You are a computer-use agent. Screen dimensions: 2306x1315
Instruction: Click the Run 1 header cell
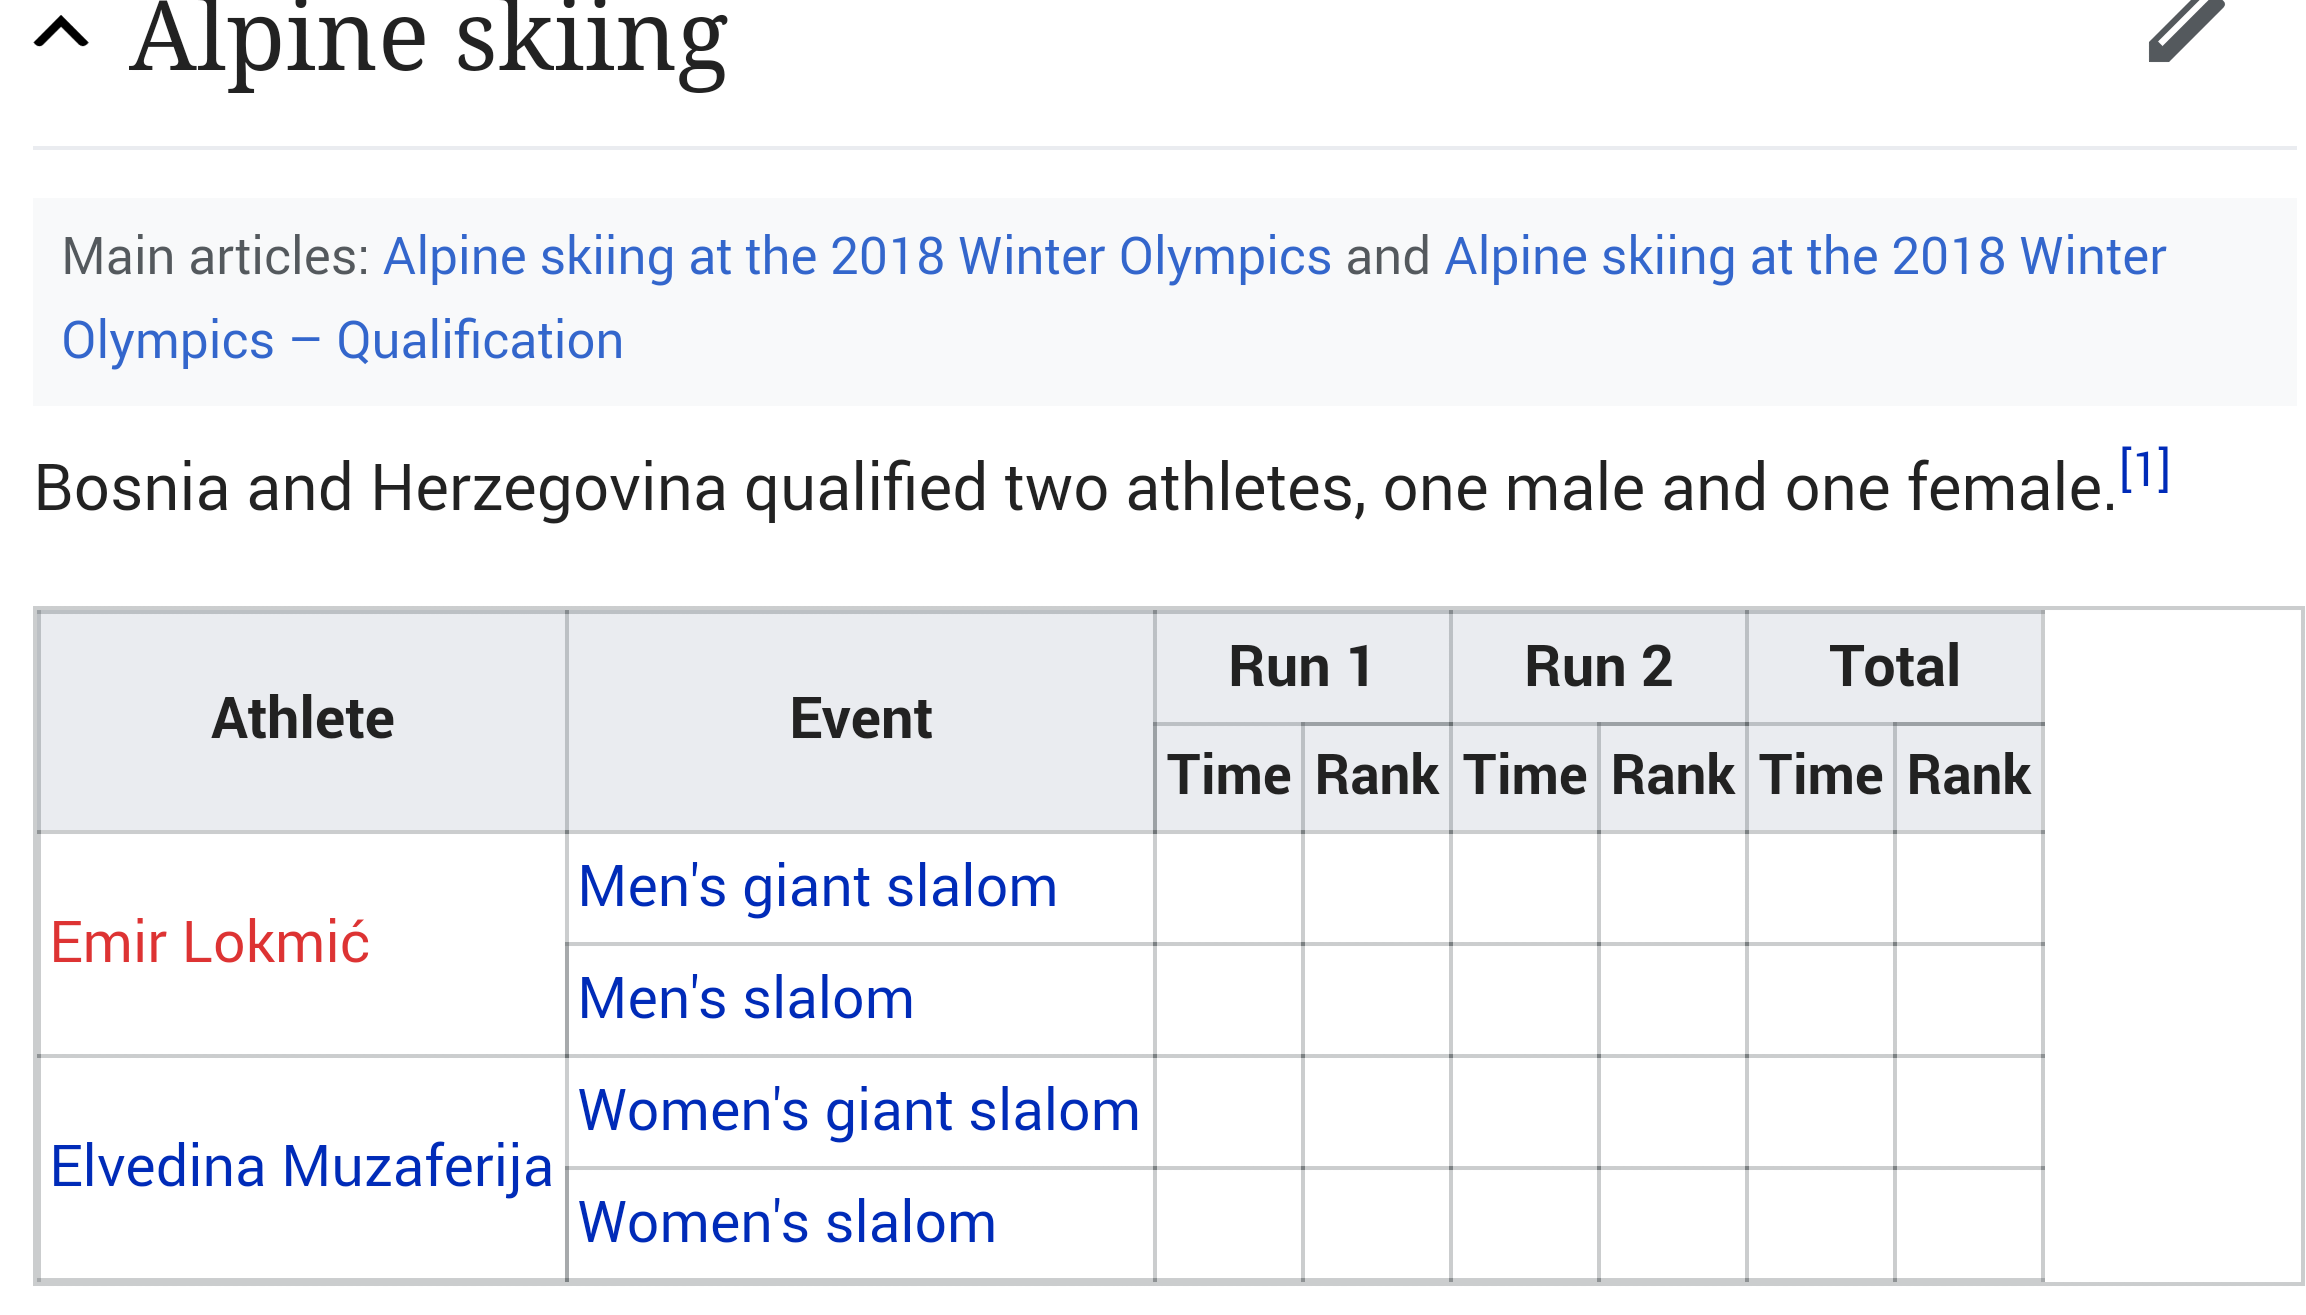[x=1301, y=667]
